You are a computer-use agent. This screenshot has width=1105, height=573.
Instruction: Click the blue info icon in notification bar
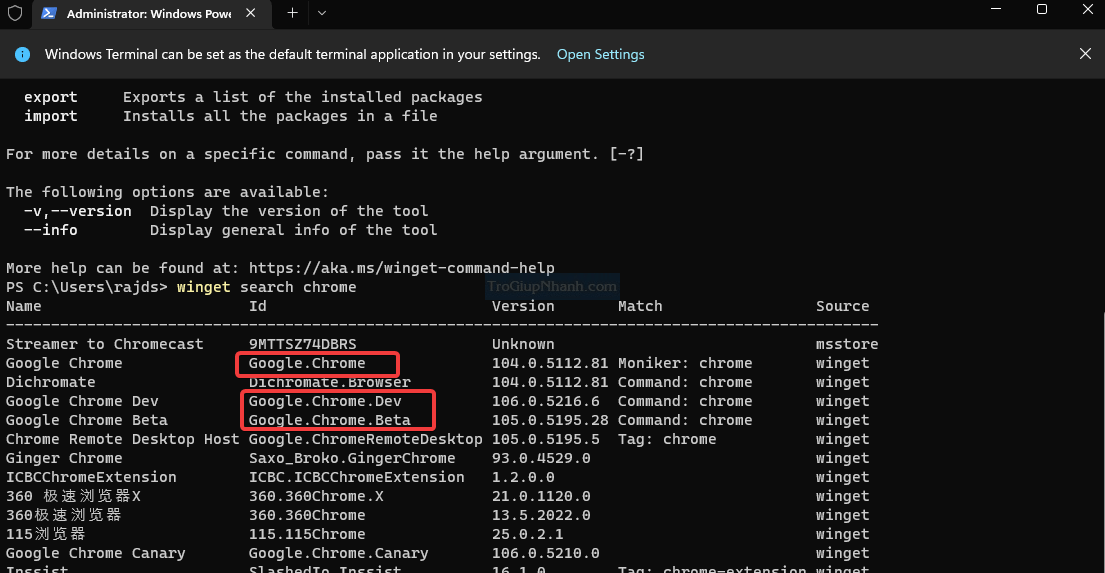point(23,54)
